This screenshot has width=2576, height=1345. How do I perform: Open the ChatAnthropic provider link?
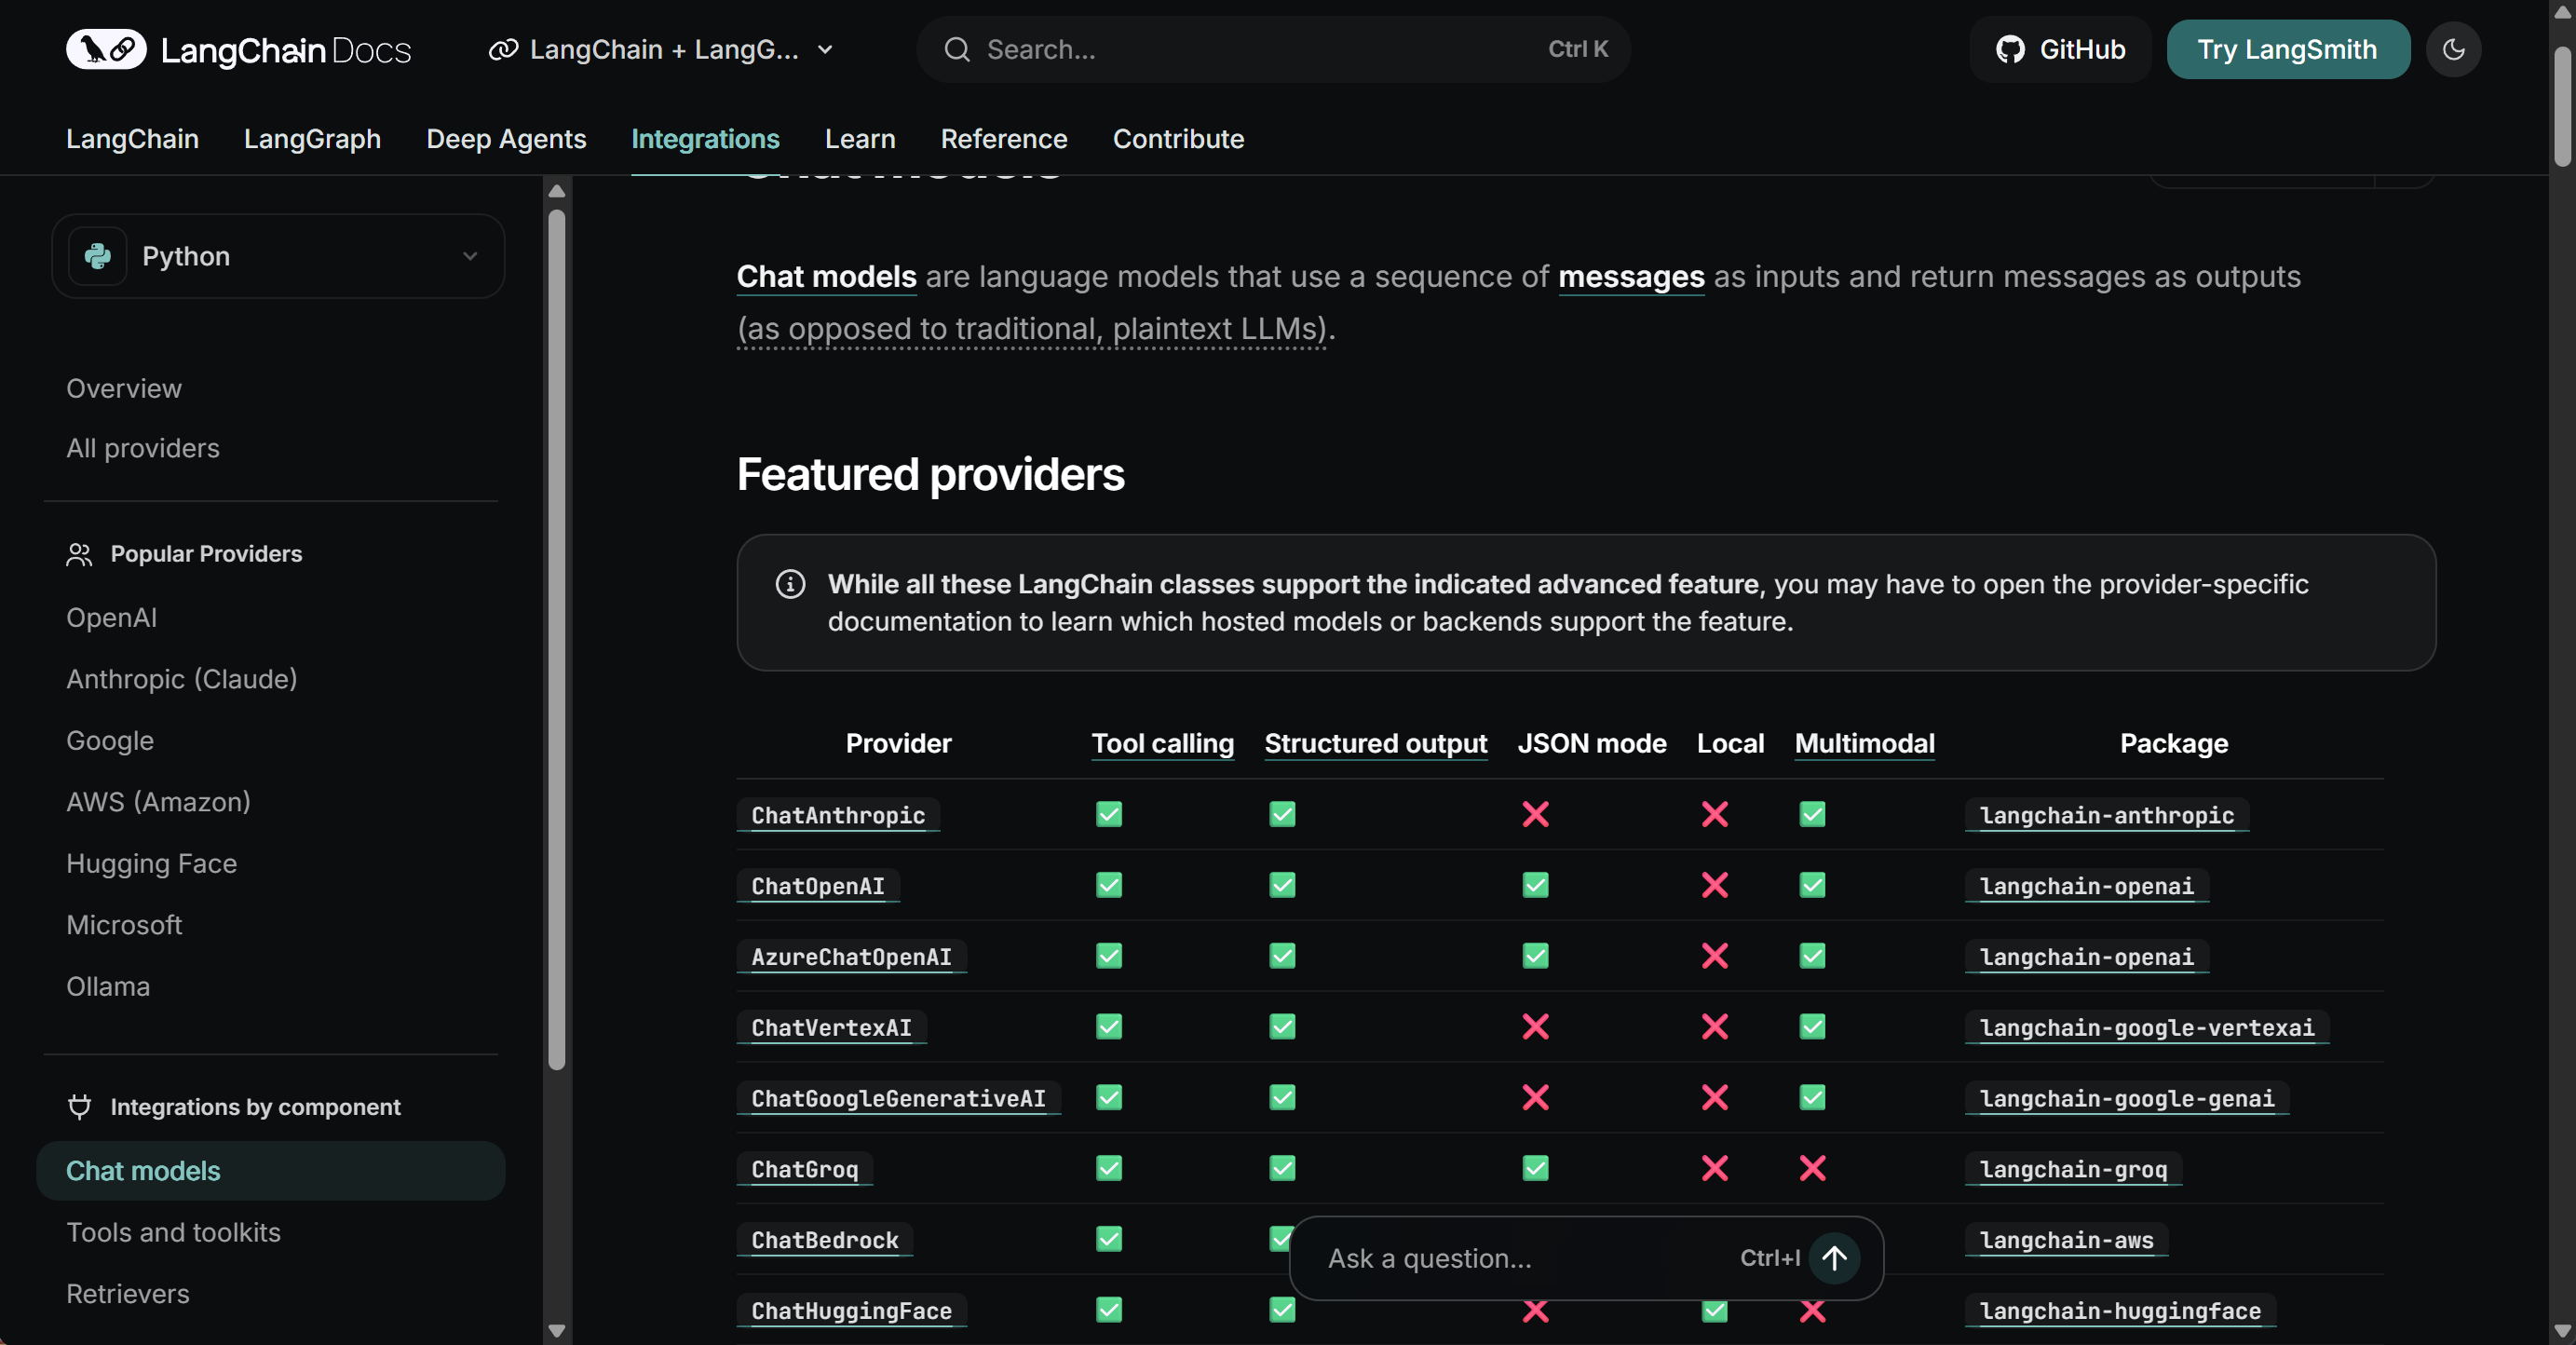click(838, 815)
